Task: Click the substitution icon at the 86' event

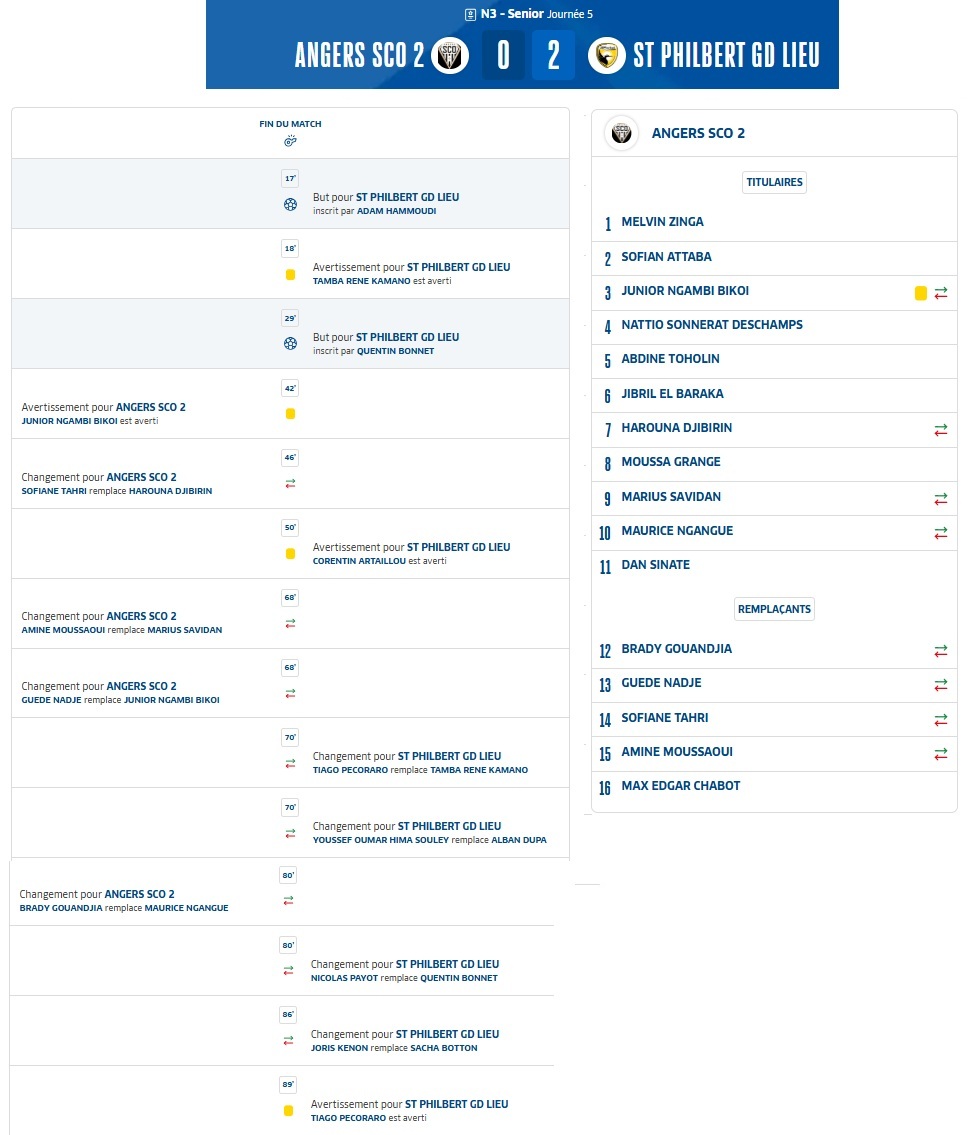Action: pos(288,1040)
